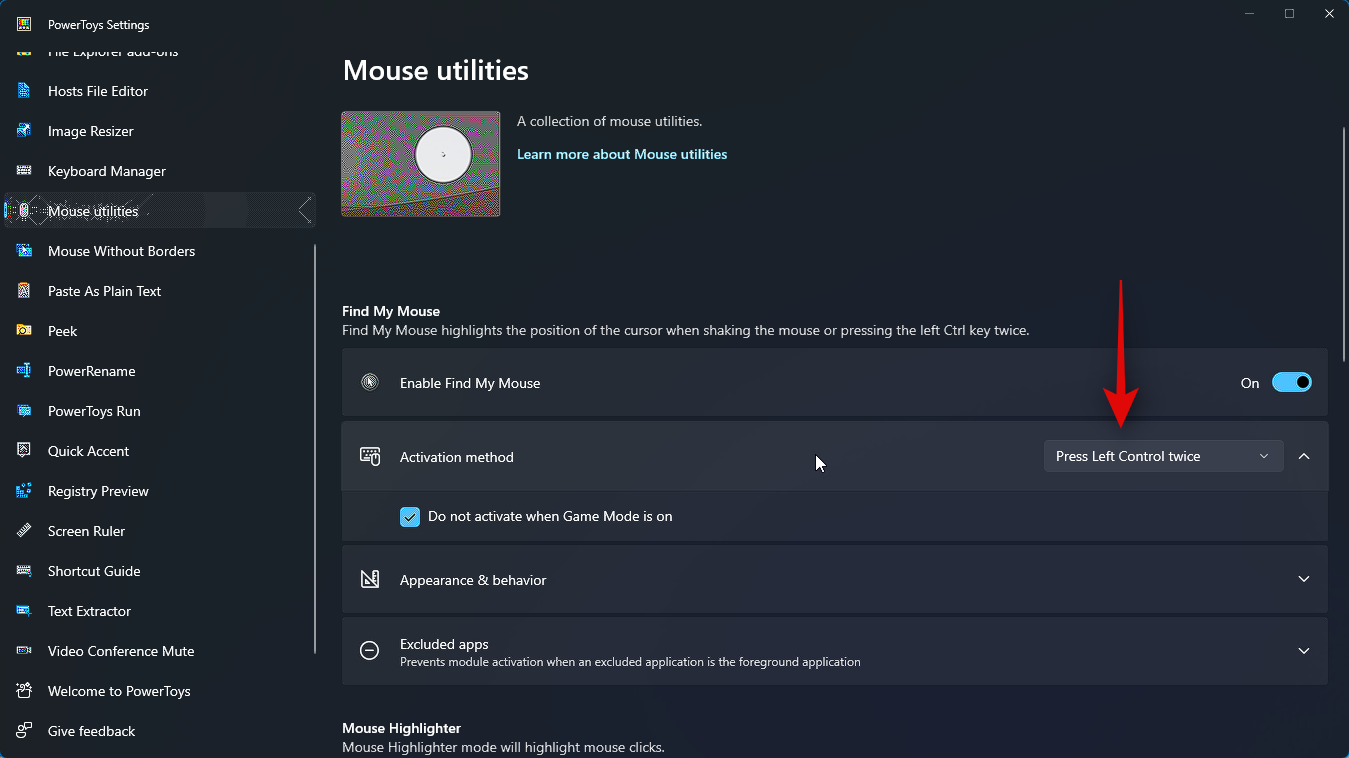This screenshot has width=1349, height=758.
Task: Click the Image Resizer sidebar icon
Action: coord(24,131)
